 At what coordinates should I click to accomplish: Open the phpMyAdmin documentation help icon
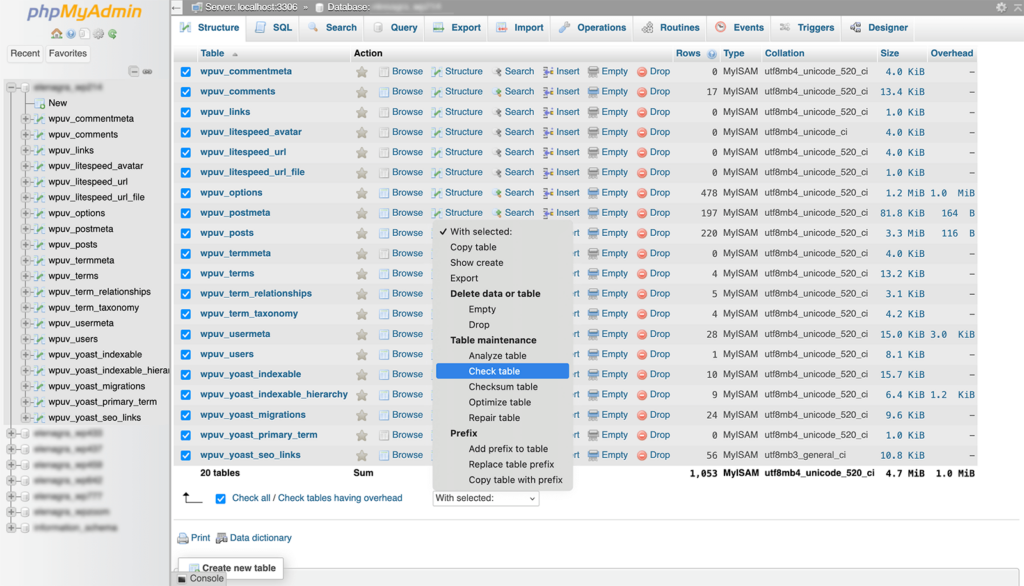click(x=71, y=34)
